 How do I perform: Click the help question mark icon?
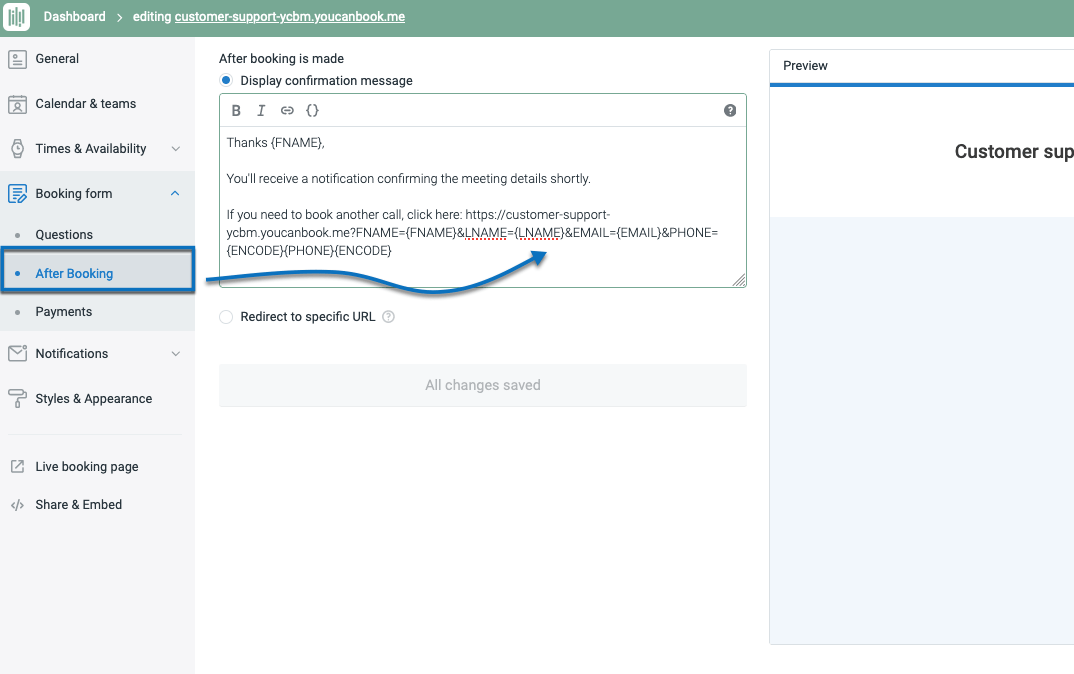pyautogui.click(x=730, y=110)
